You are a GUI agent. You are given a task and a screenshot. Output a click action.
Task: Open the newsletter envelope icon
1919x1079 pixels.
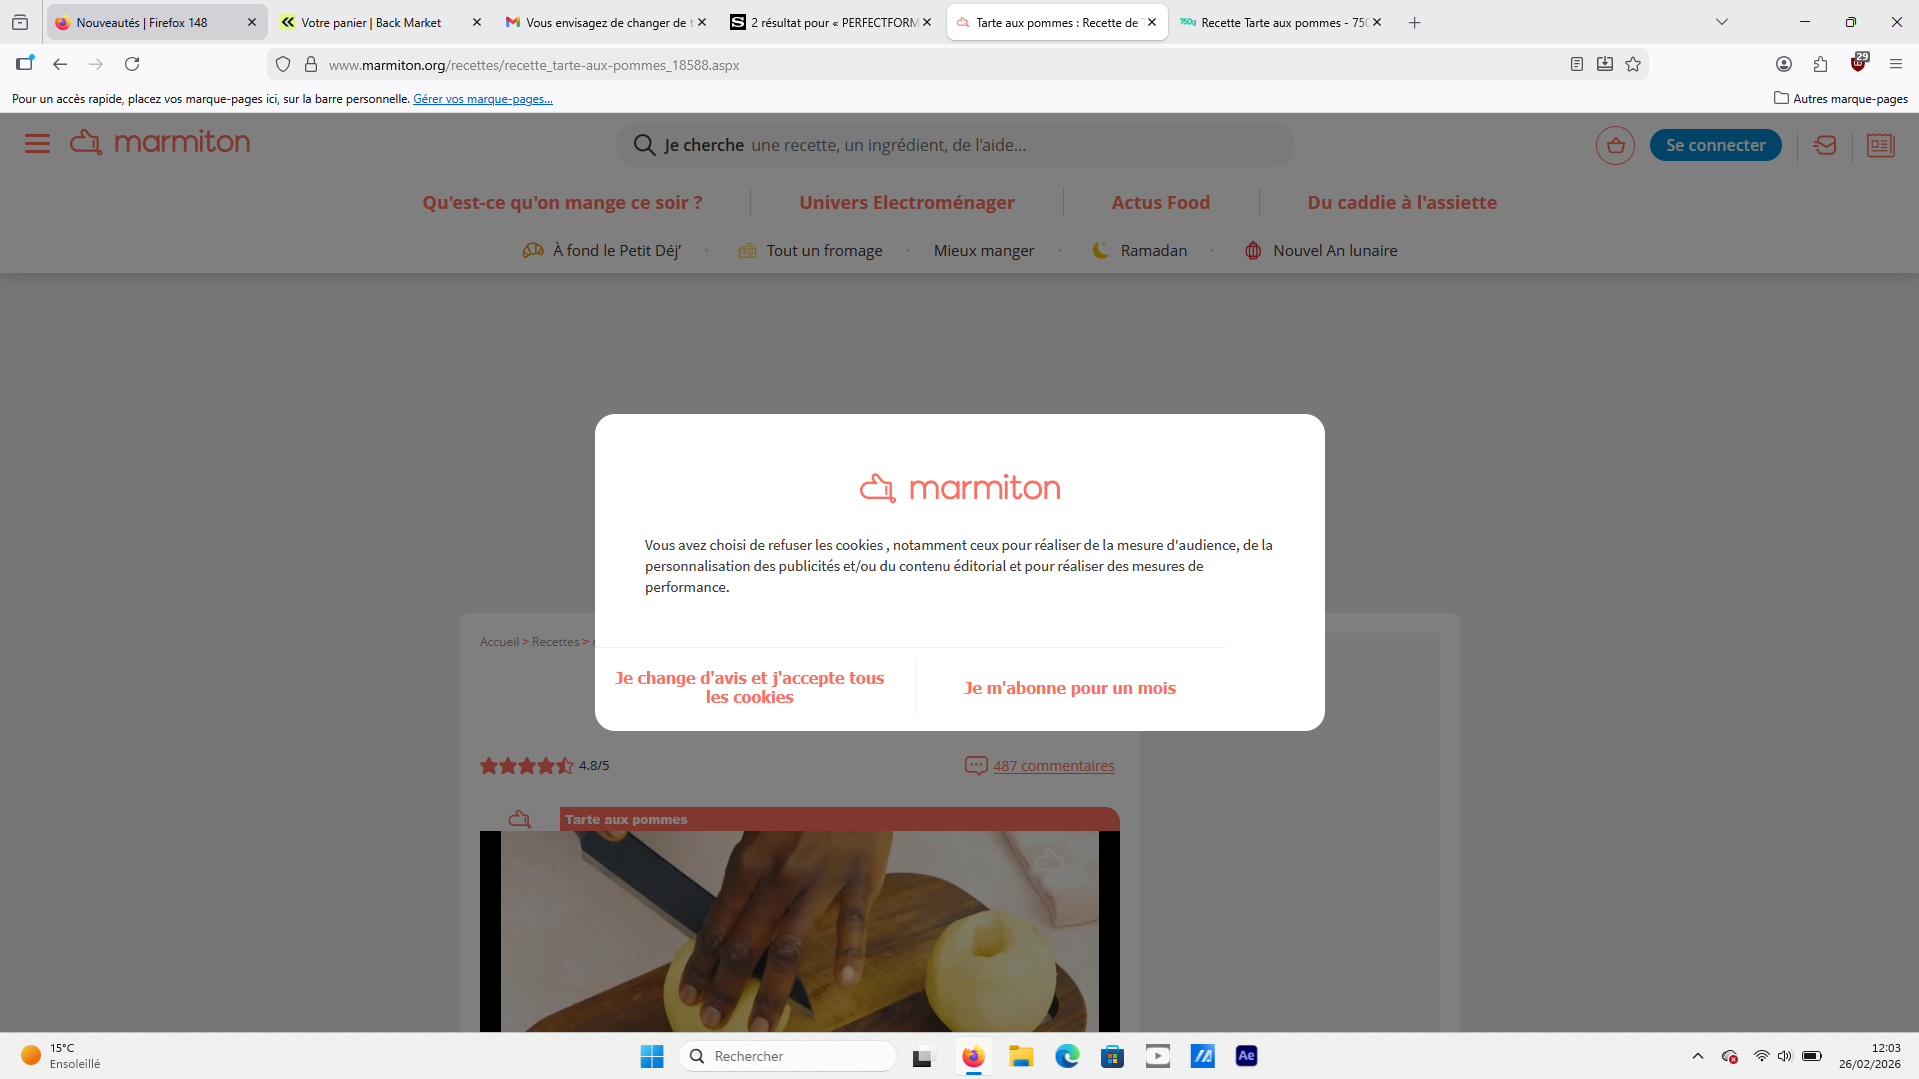point(1825,146)
